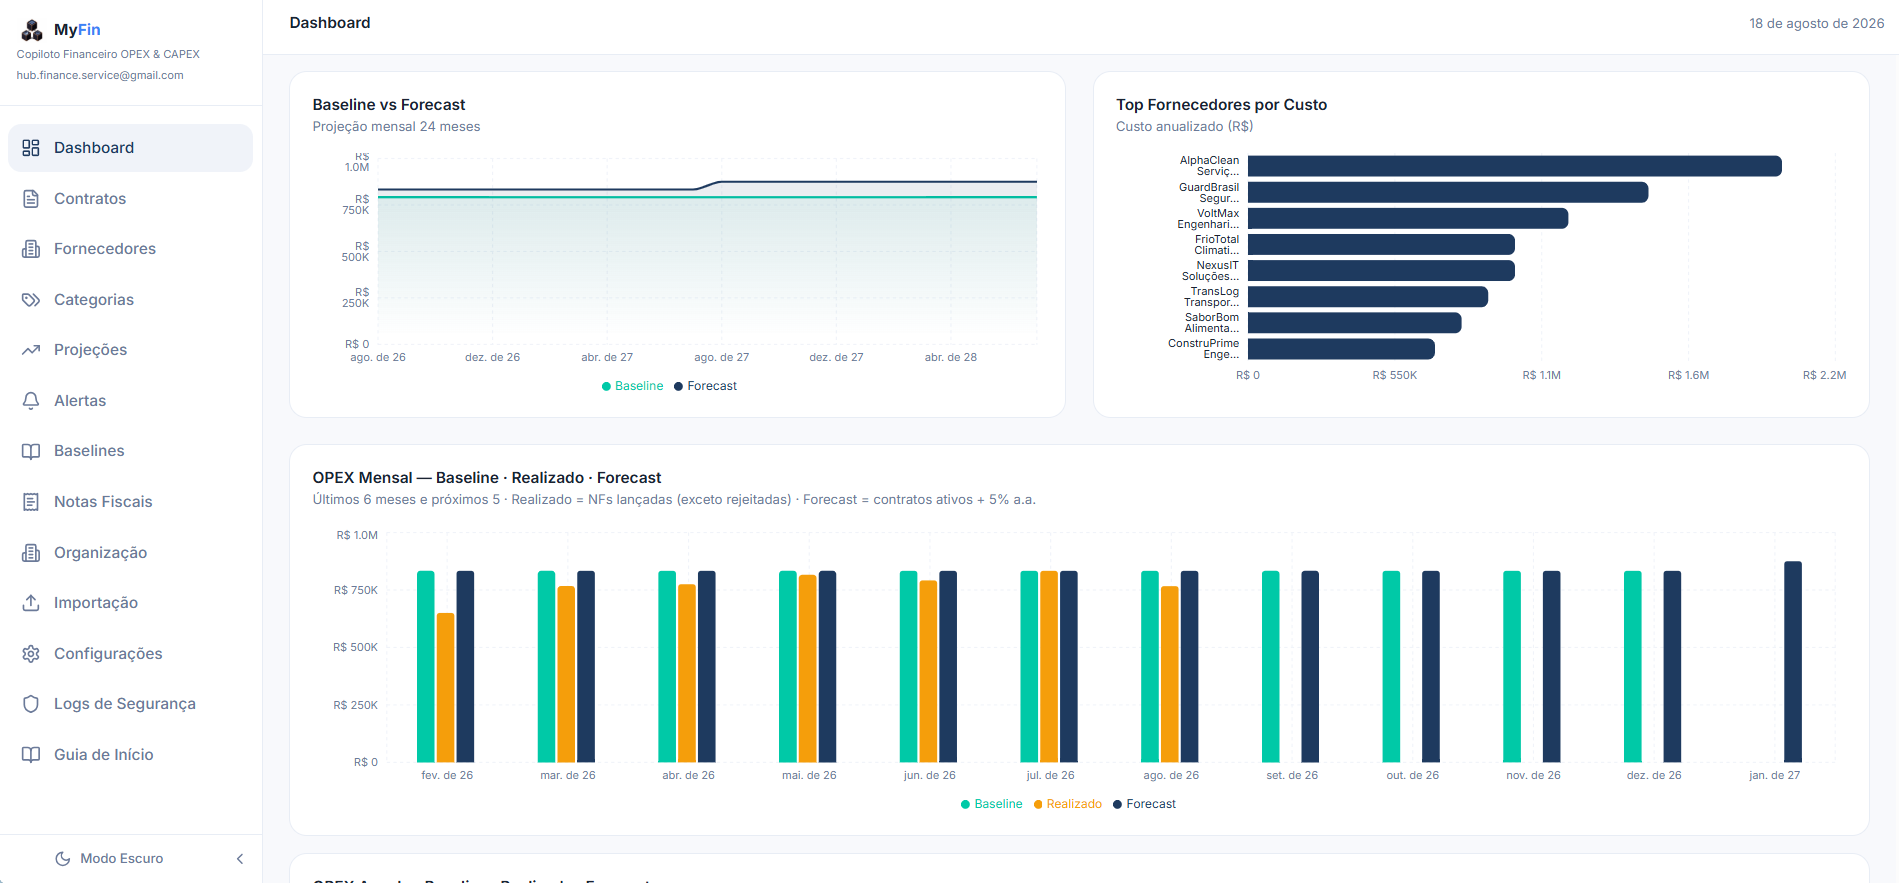1899x883 pixels.
Task: Click the moon icon for dark mode
Action: click(x=63, y=859)
